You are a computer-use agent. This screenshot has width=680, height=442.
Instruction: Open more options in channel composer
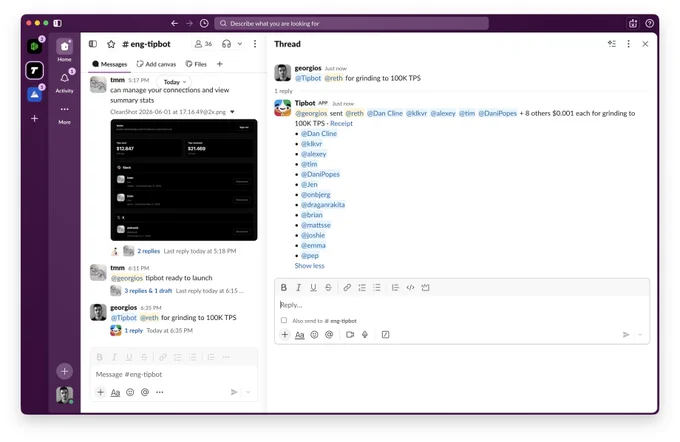(x=160, y=392)
